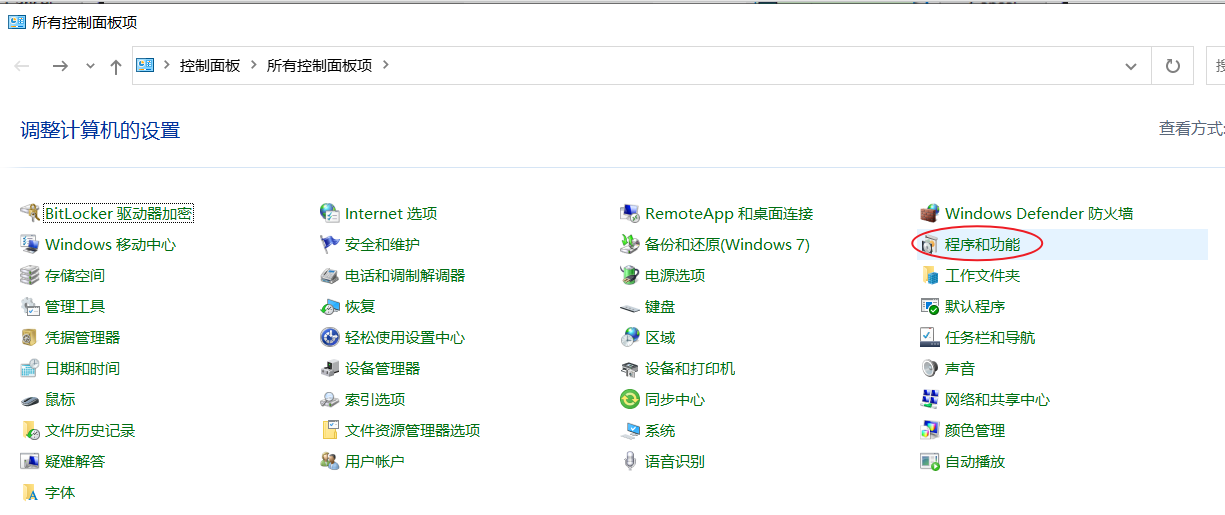The width and height of the screenshot is (1225, 515).
Task: Go forward with the Forward arrow
Action: [60, 66]
